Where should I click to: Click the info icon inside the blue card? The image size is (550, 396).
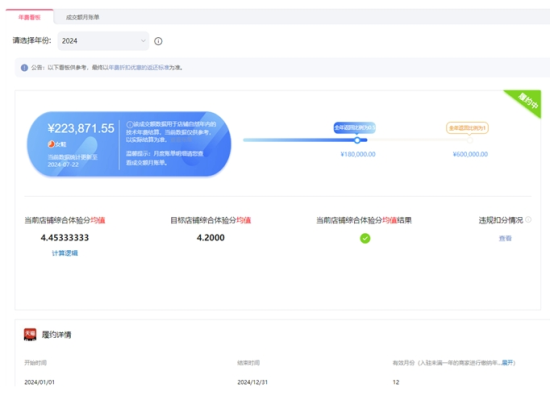tap(129, 125)
